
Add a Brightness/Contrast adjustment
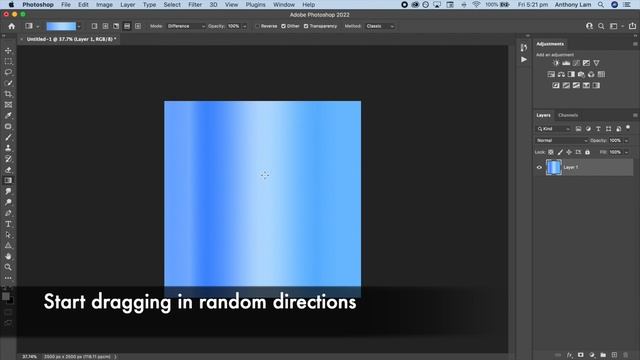click(556, 63)
